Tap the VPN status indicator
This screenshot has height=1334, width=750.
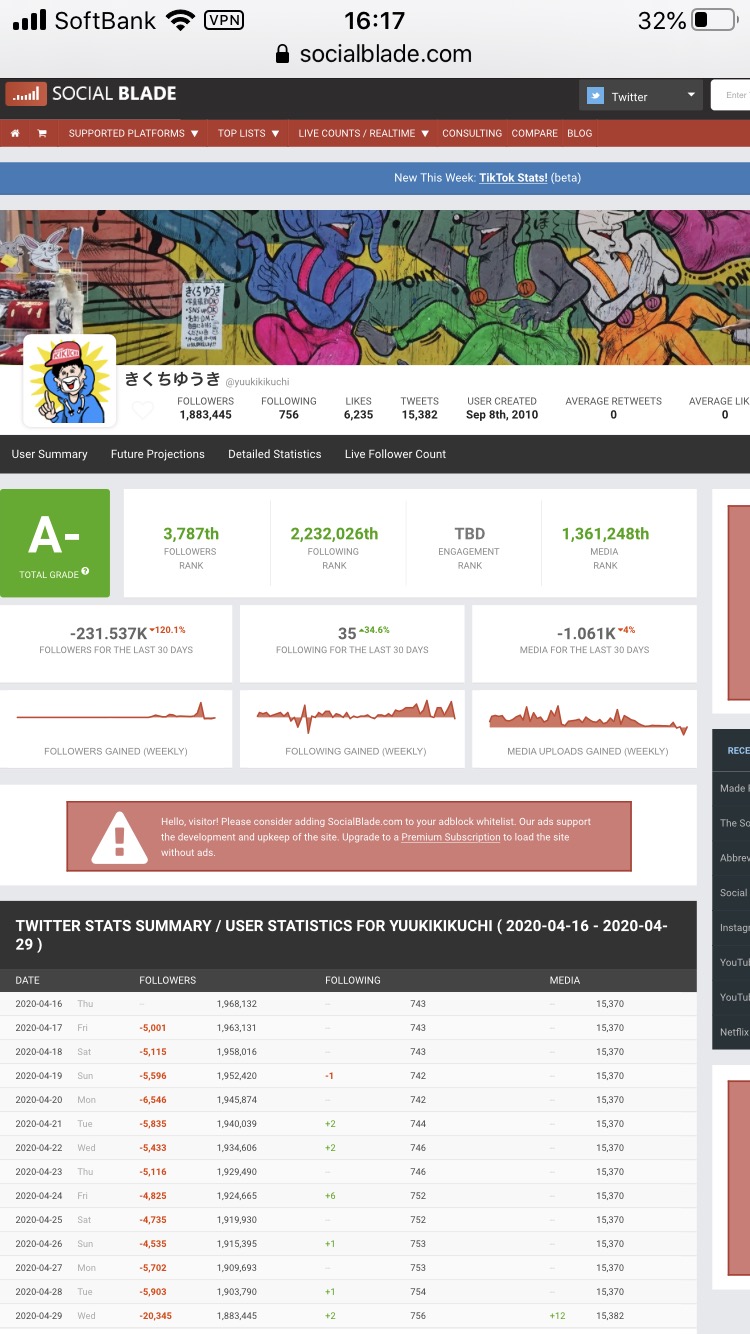pos(223,20)
